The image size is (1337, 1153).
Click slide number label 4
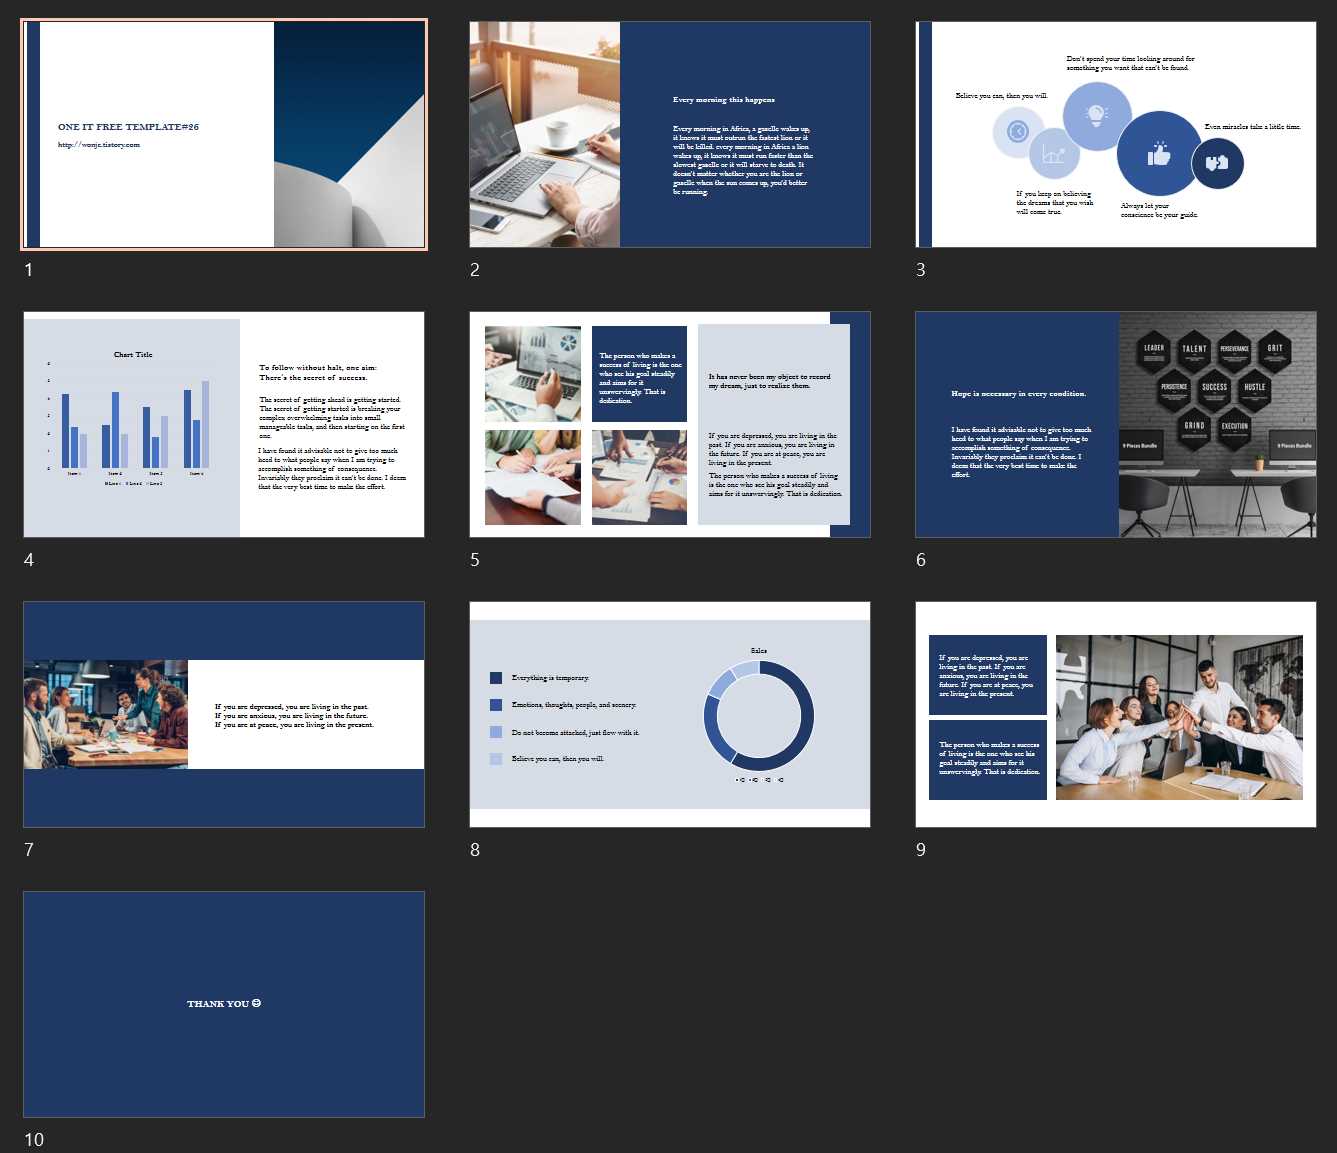(x=29, y=560)
